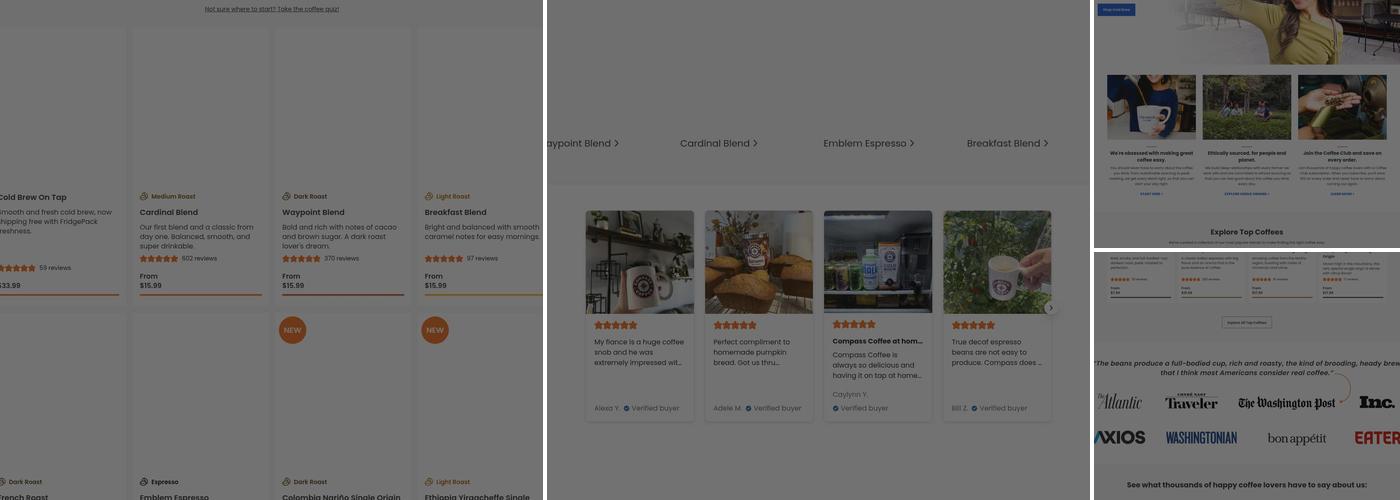Click the 'Explore All Top Coffees' button
1400x500 pixels.
coord(1247,322)
